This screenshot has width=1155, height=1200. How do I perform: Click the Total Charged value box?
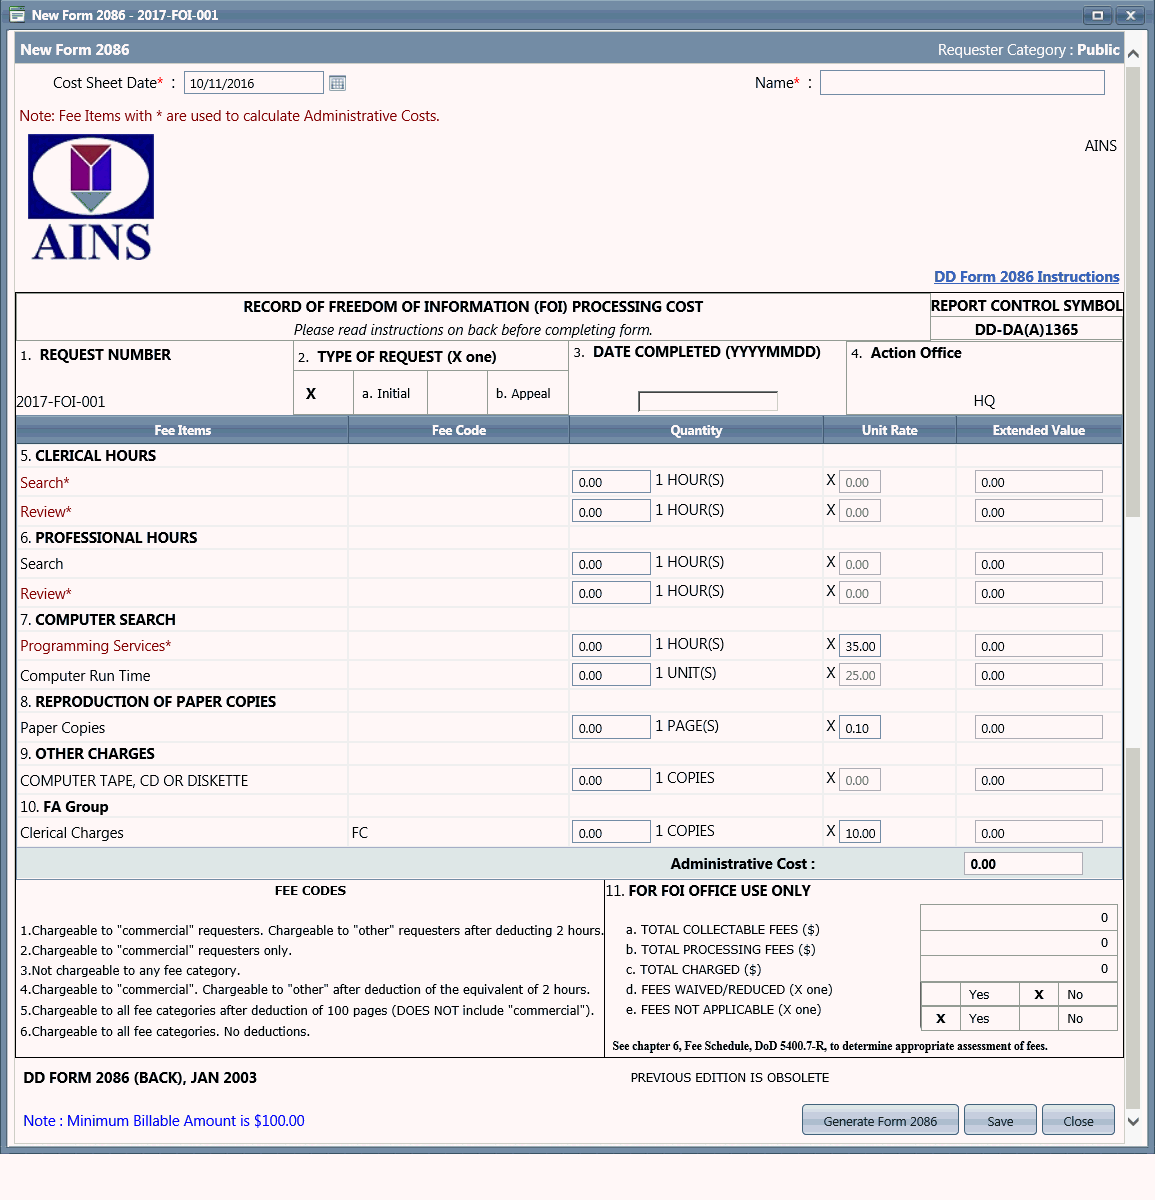click(1021, 968)
